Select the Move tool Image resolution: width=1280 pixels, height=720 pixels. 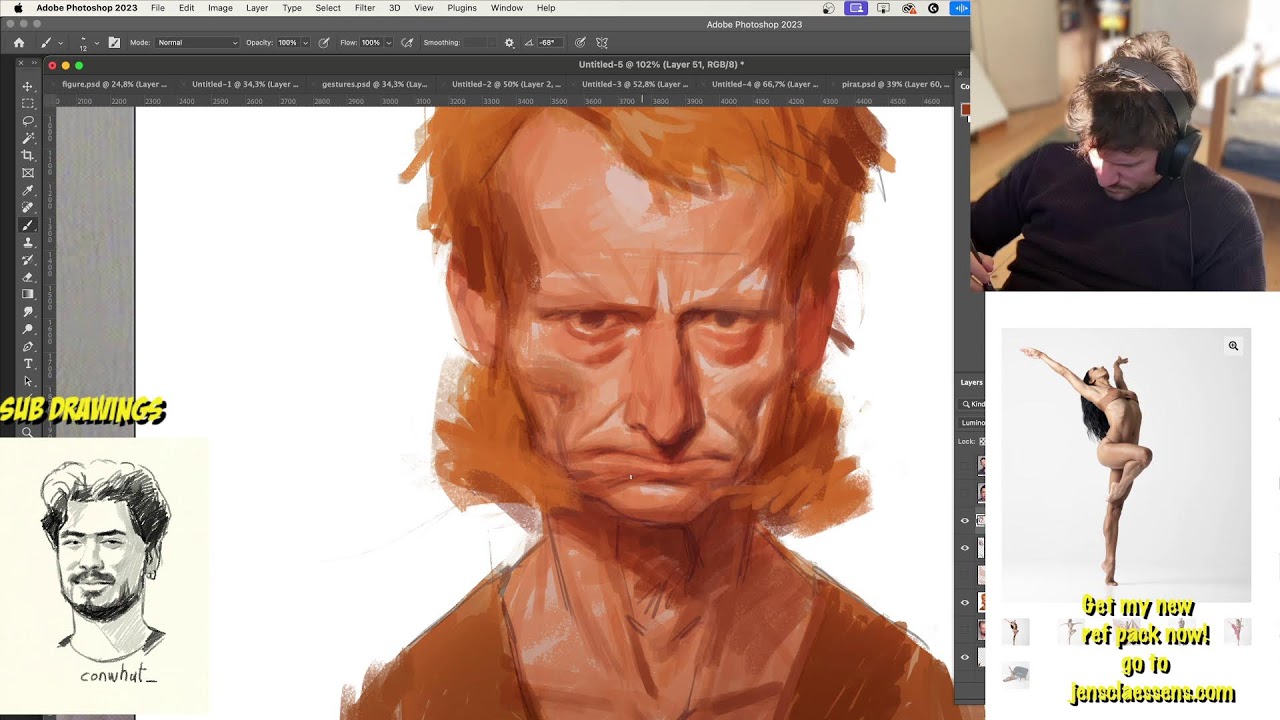pyautogui.click(x=28, y=86)
